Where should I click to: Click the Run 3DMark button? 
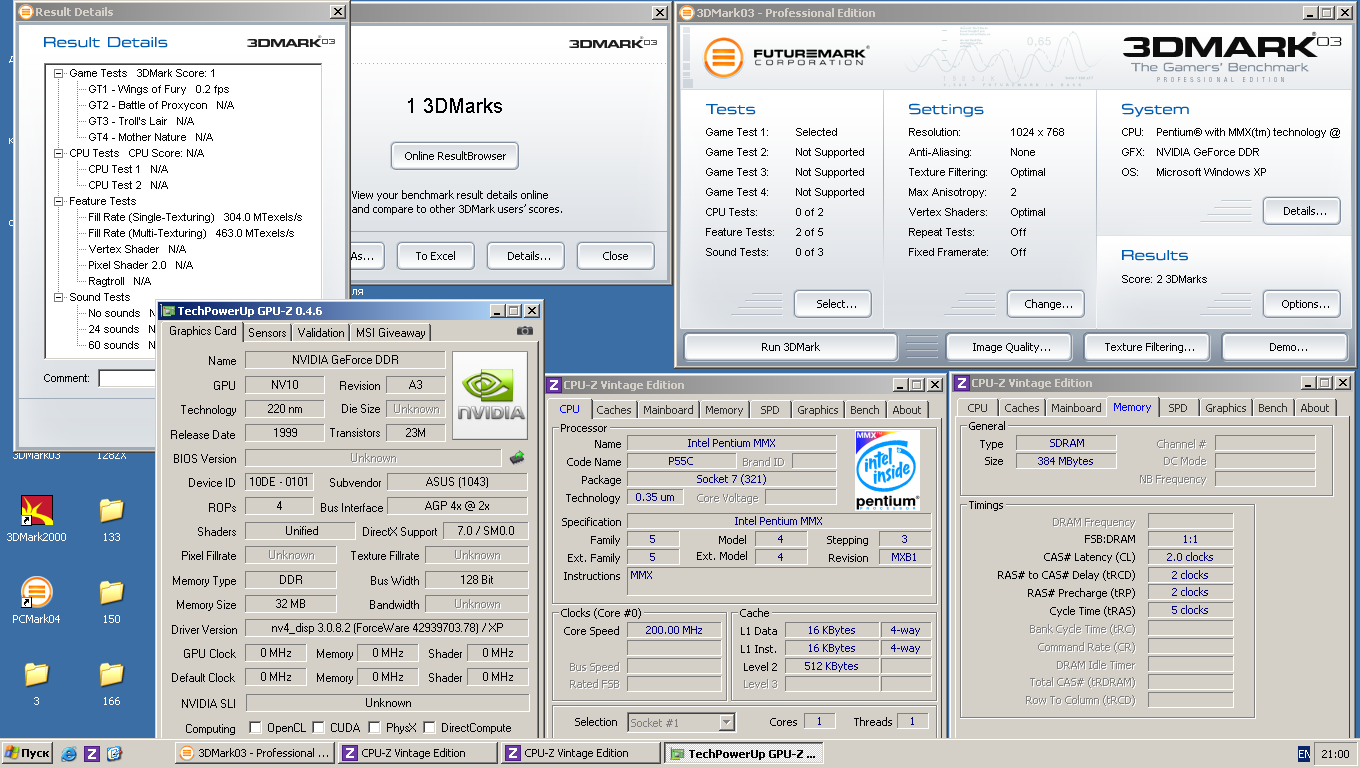point(790,347)
